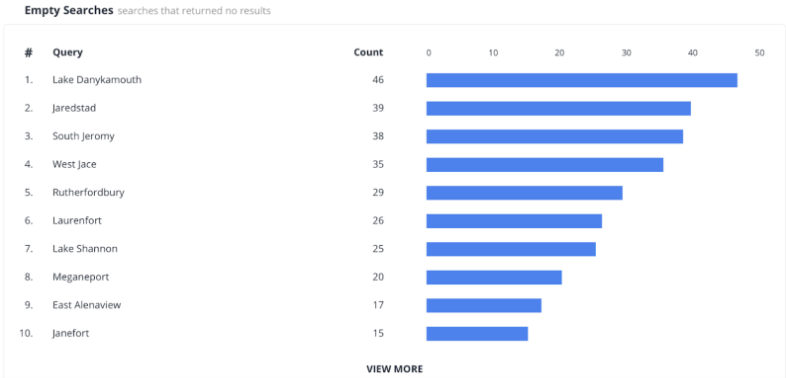Select the Janefort chart bar
Viewport: 786px width, 378px height.
pyautogui.click(x=477, y=333)
